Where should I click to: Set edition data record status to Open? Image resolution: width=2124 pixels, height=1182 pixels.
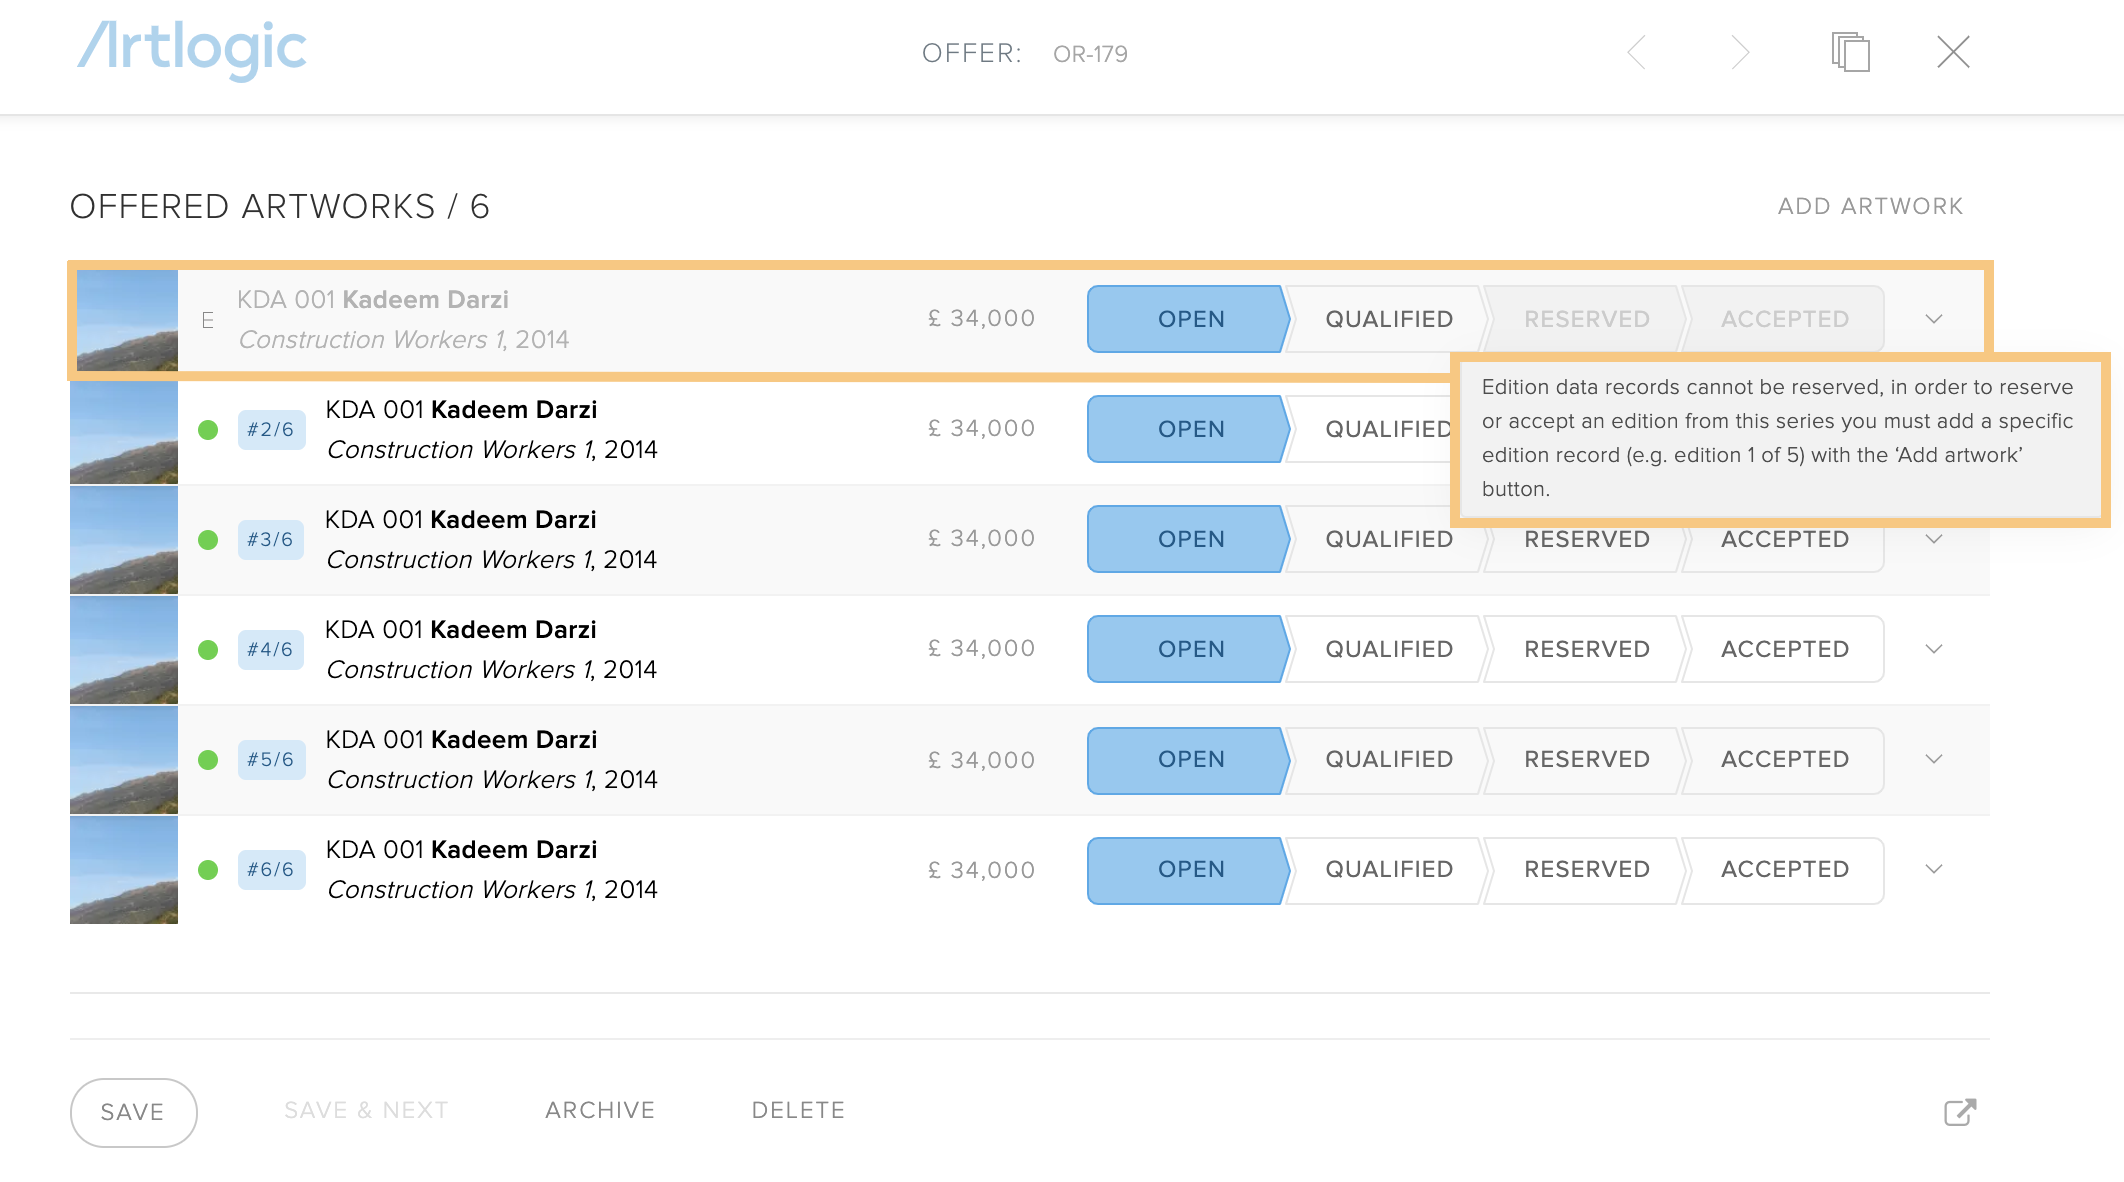1188,319
